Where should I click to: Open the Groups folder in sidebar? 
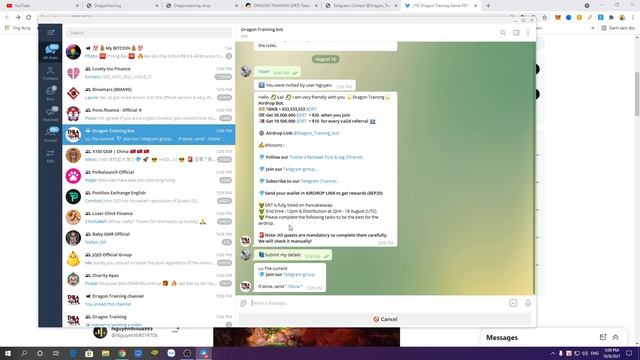(50, 135)
